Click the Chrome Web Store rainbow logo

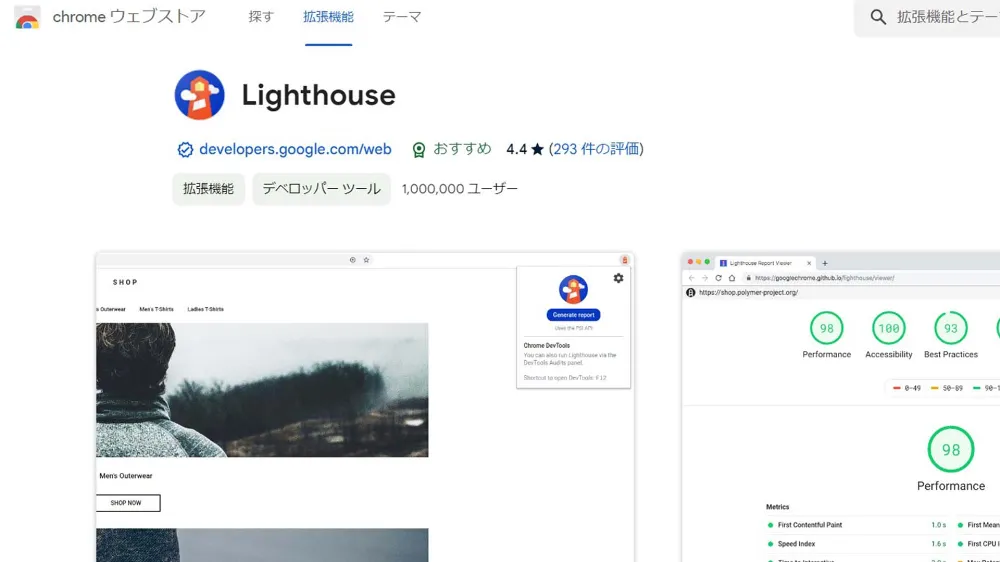(x=27, y=17)
